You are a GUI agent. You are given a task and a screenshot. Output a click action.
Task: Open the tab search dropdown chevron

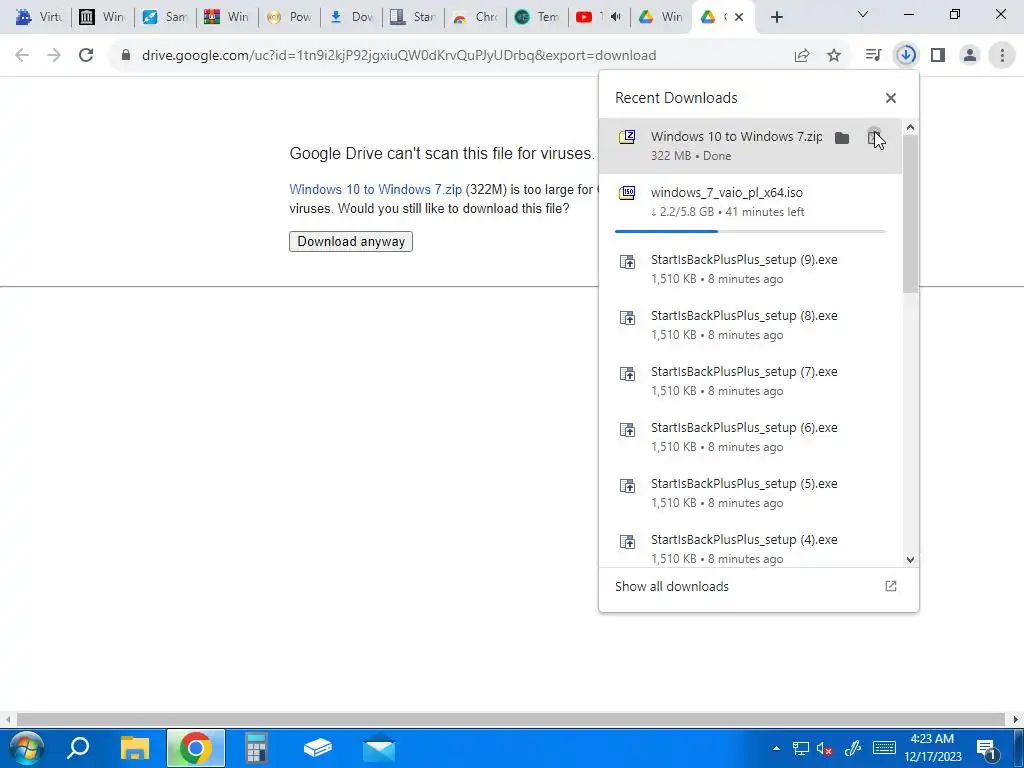tap(863, 14)
